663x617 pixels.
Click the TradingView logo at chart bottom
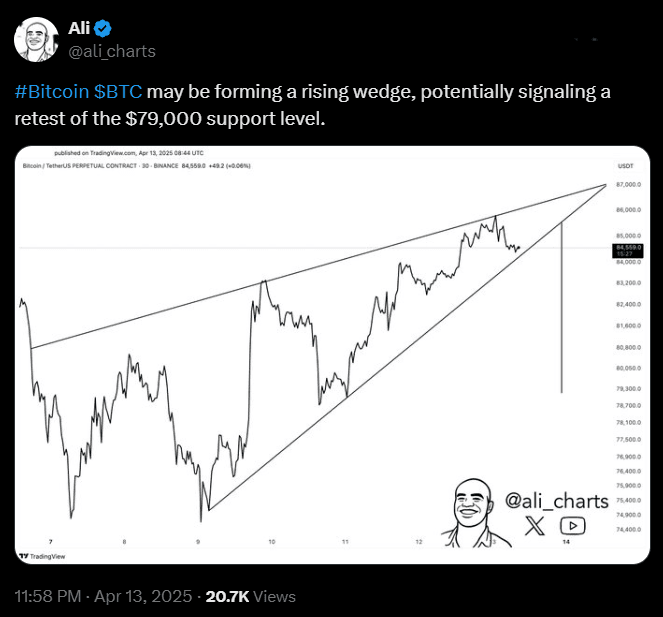42,556
